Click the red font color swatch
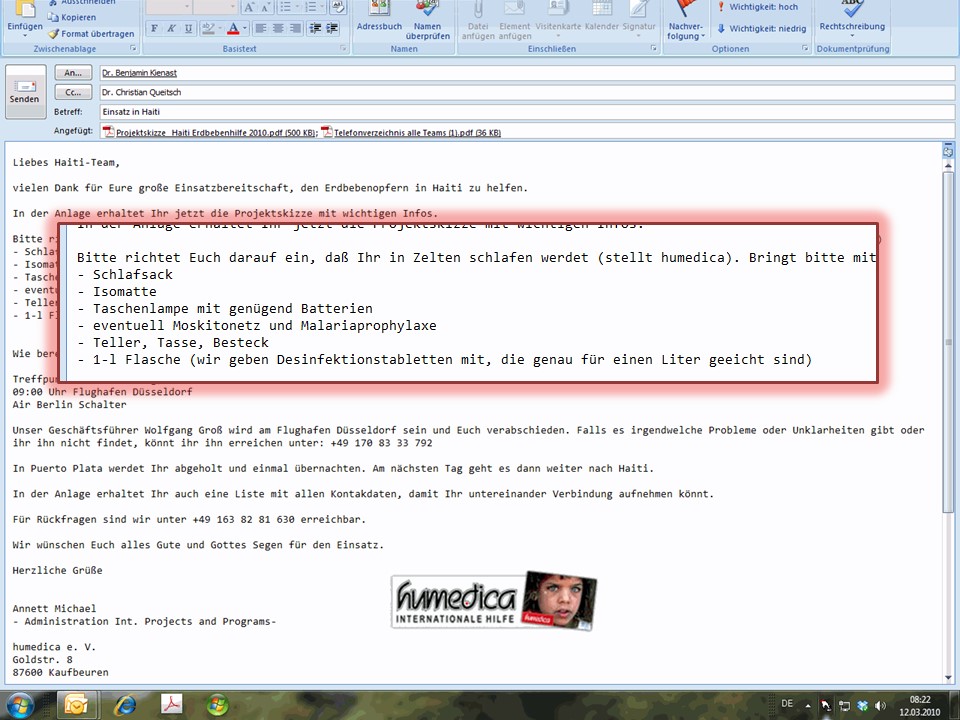Viewport: 960px width, 720px height. click(232, 28)
